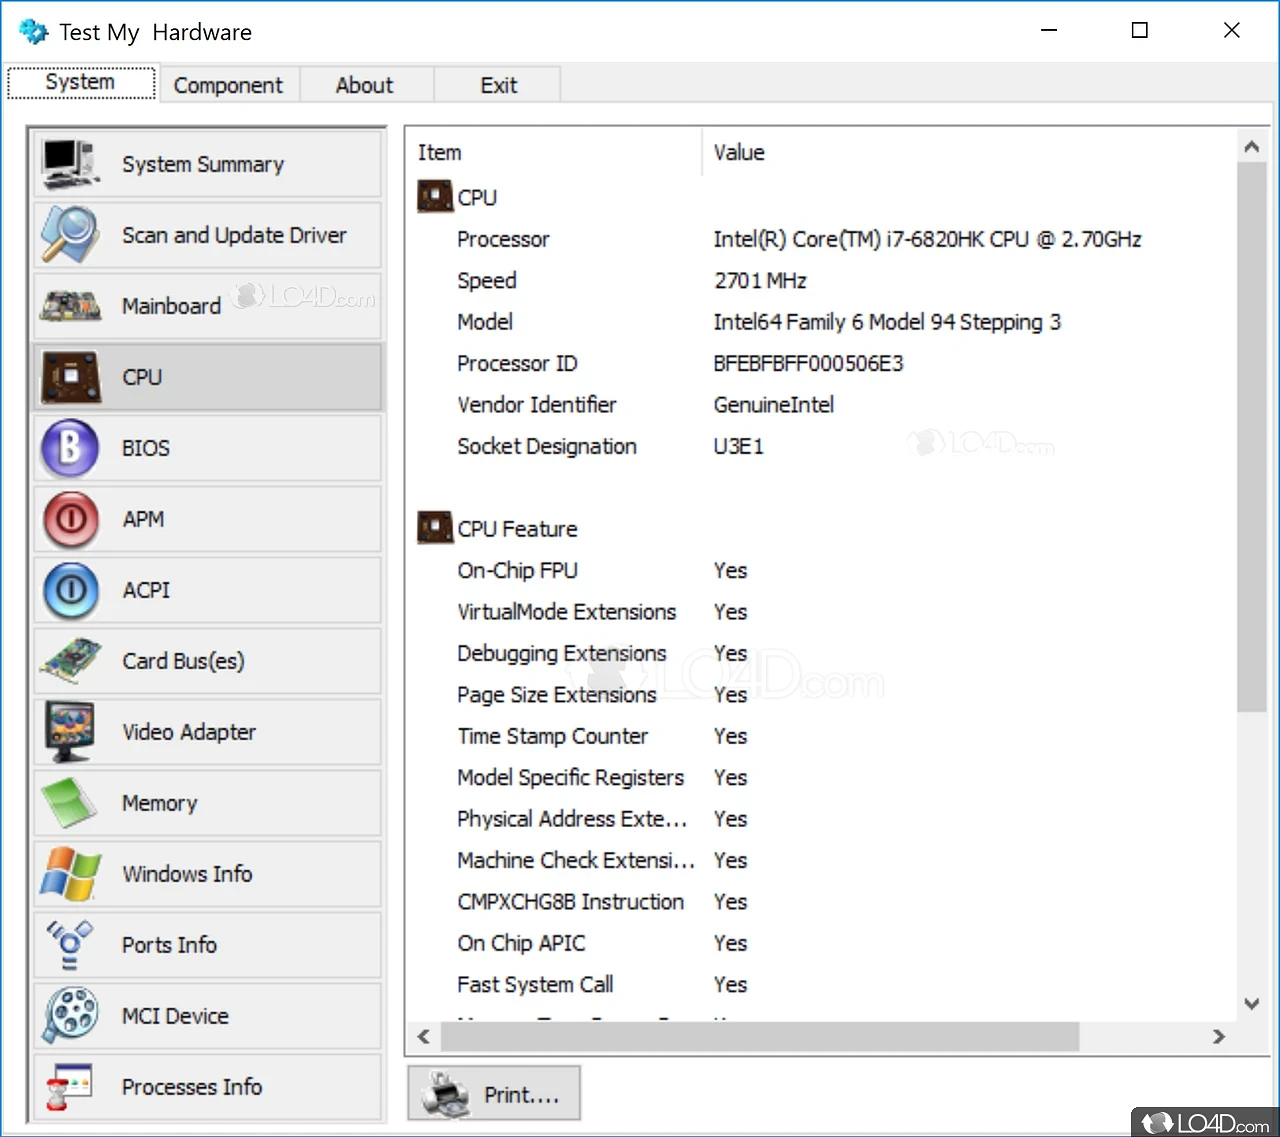The image size is (1280, 1137).
Task: Click the Memory green chip icon
Action: pyautogui.click(x=70, y=803)
